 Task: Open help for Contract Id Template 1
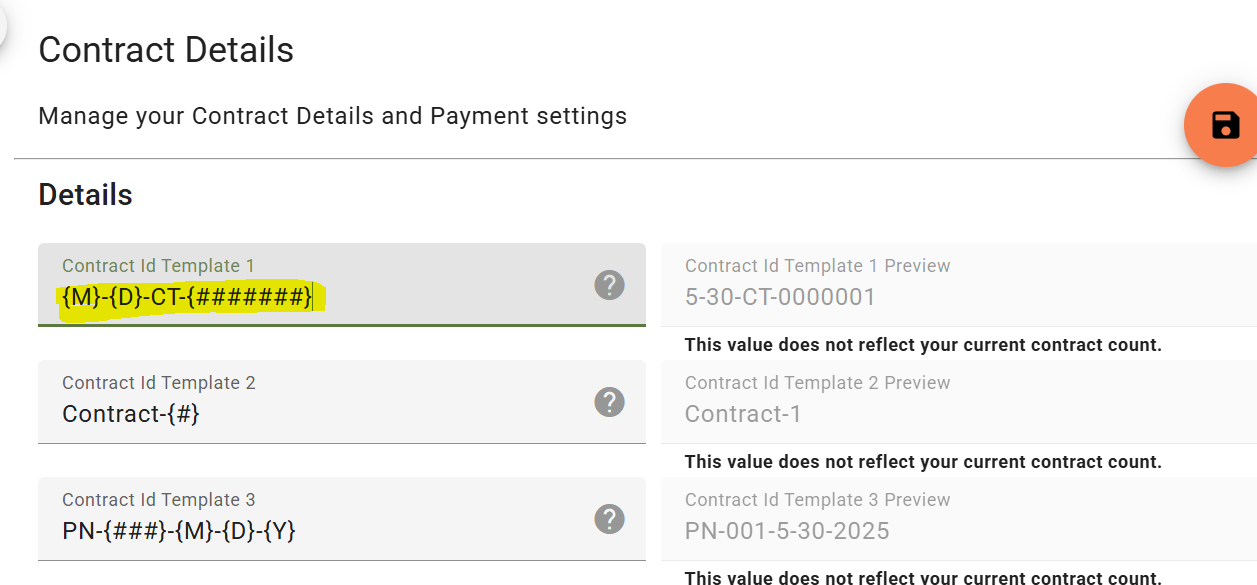point(609,285)
